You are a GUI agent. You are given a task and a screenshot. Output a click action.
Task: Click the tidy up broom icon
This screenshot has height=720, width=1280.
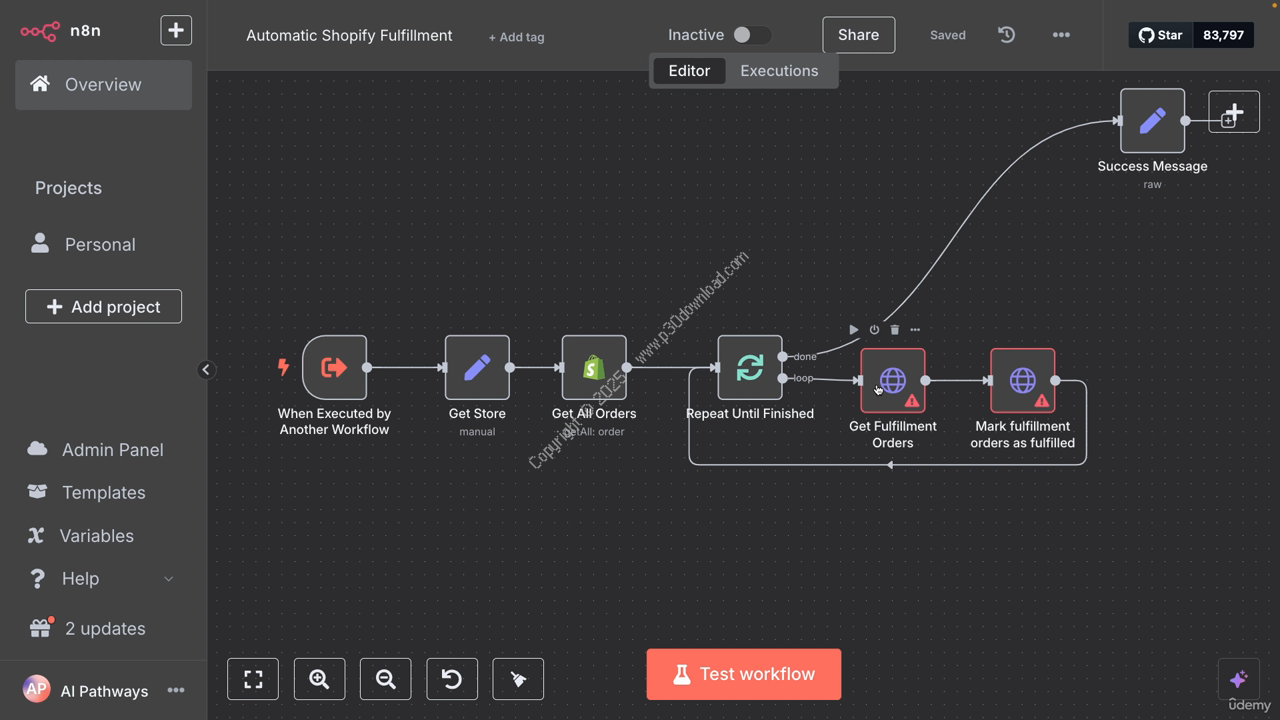(x=518, y=679)
